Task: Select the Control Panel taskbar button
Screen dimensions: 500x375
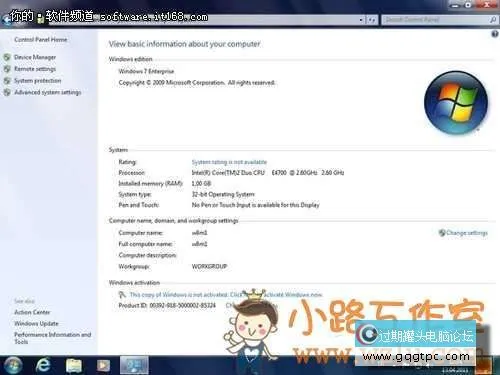Action: tap(134, 365)
